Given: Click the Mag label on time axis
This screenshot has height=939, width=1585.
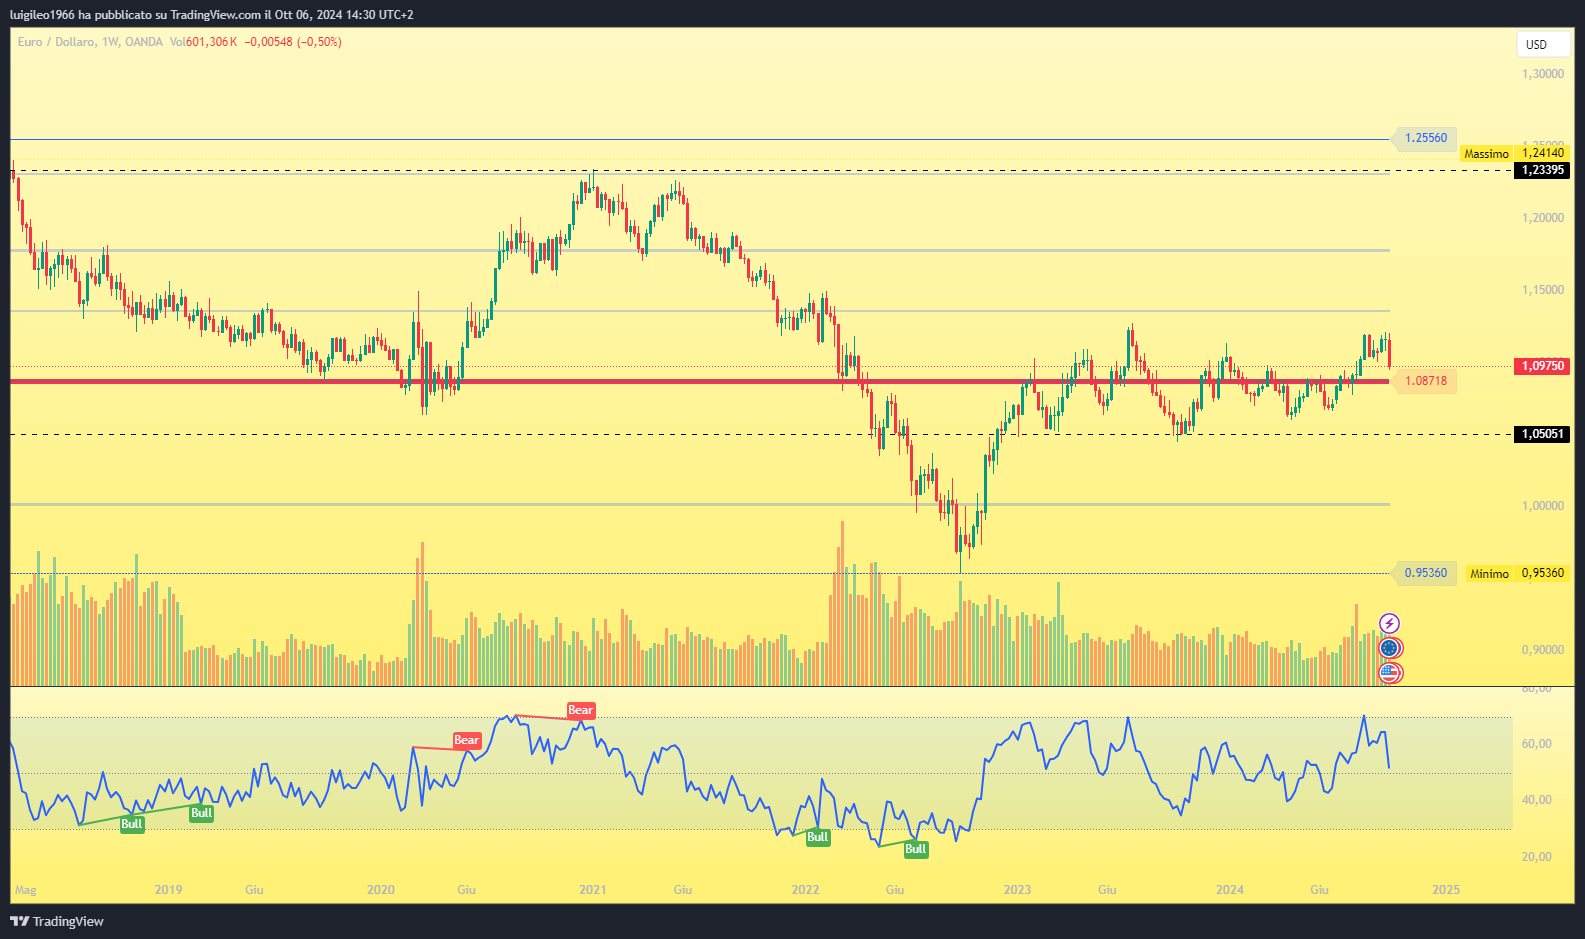Looking at the screenshot, I should 26,890.
